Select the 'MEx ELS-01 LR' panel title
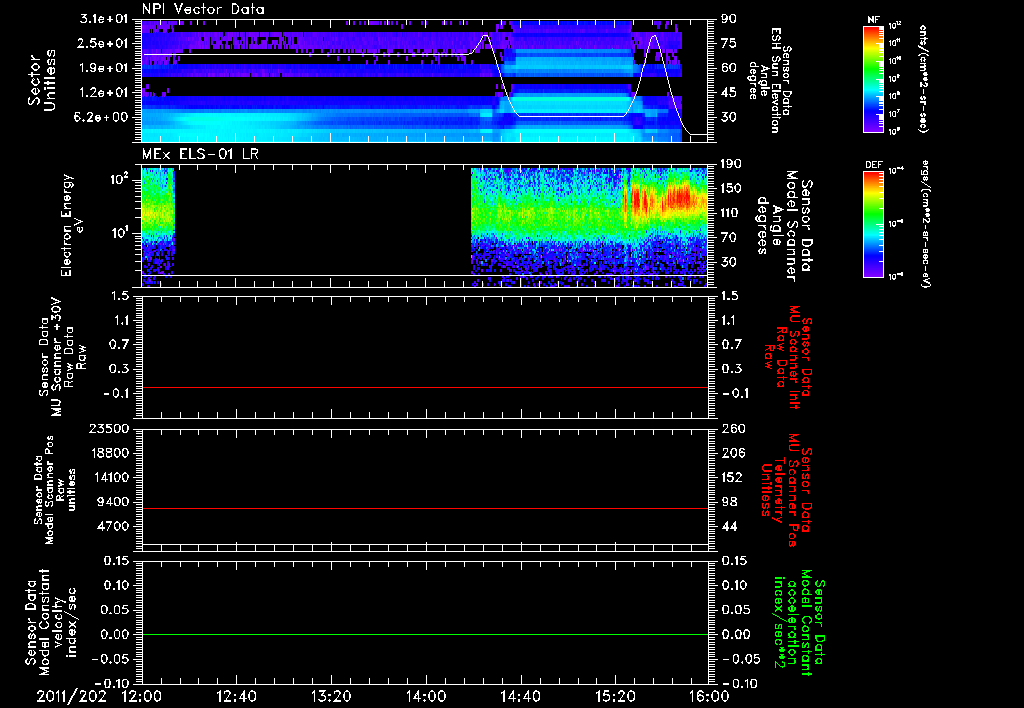This screenshot has height=708, width=1024. coord(198,155)
